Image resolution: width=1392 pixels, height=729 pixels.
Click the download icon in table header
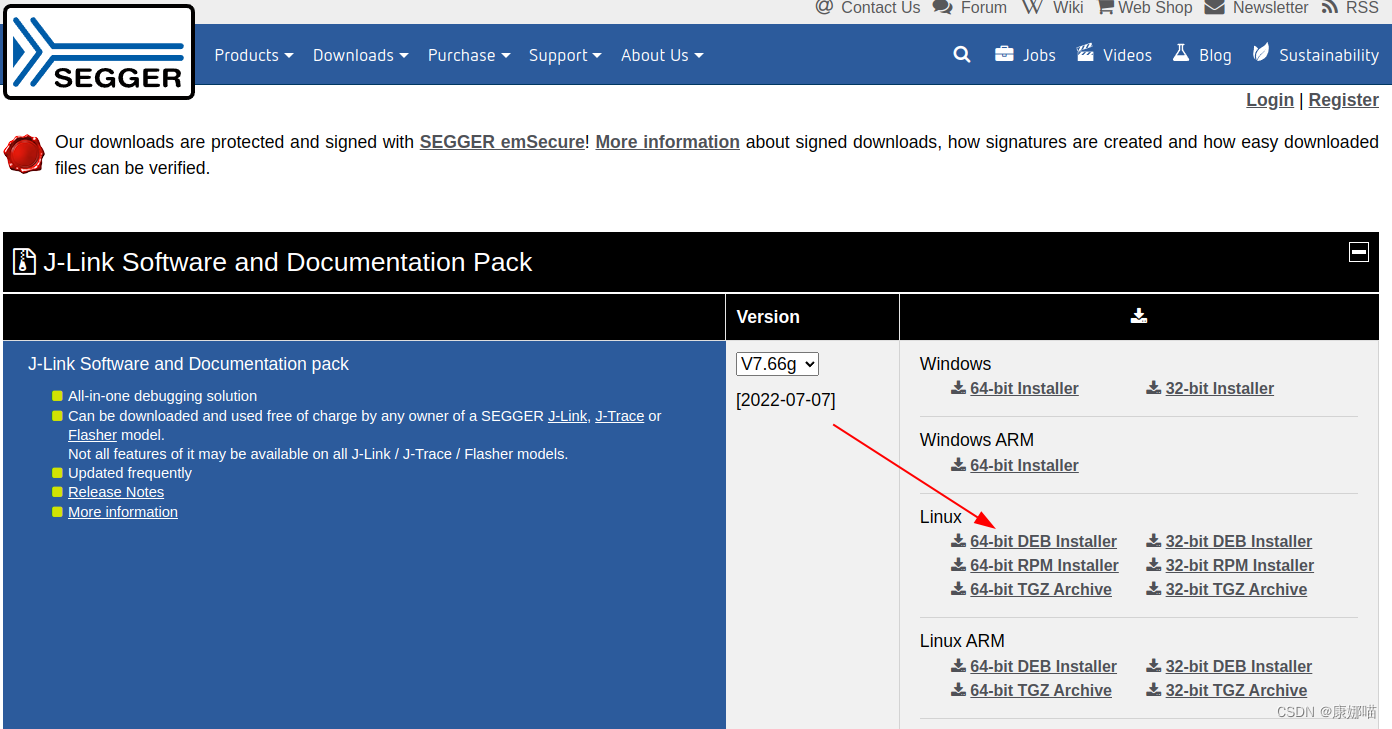(1139, 316)
